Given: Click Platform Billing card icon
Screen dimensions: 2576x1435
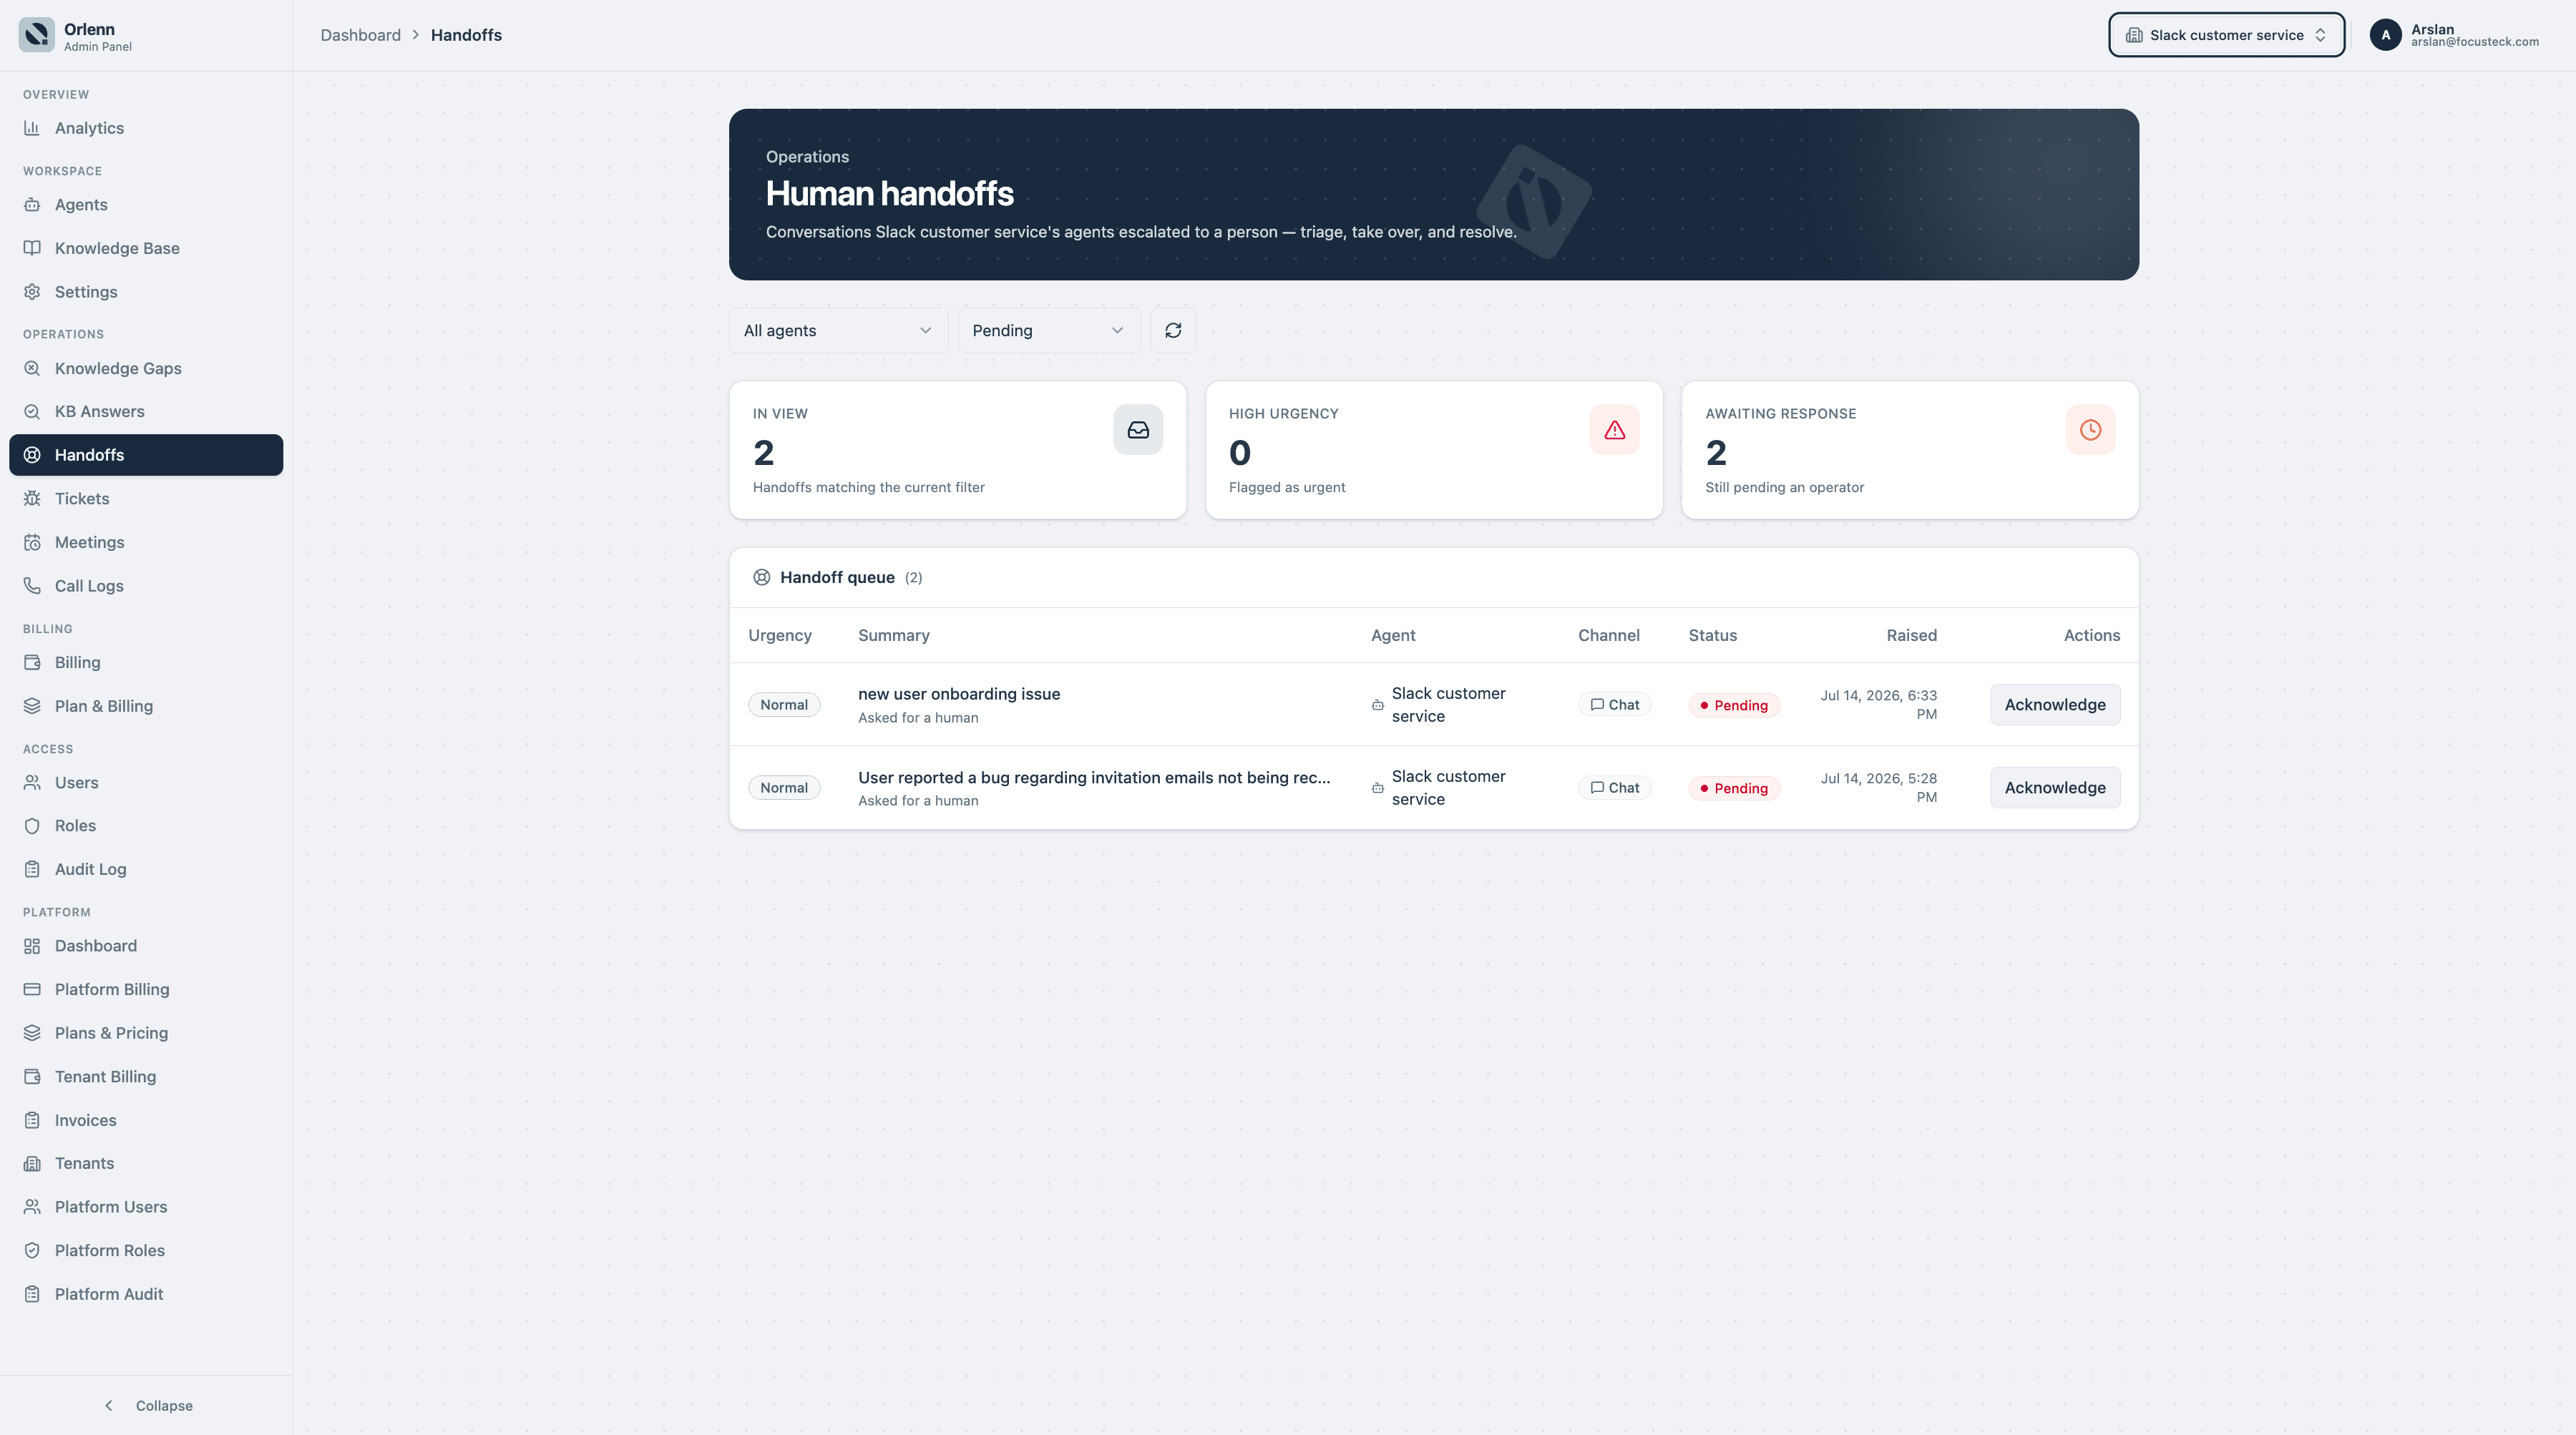Looking at the screenshot, I should pos(32,989).
